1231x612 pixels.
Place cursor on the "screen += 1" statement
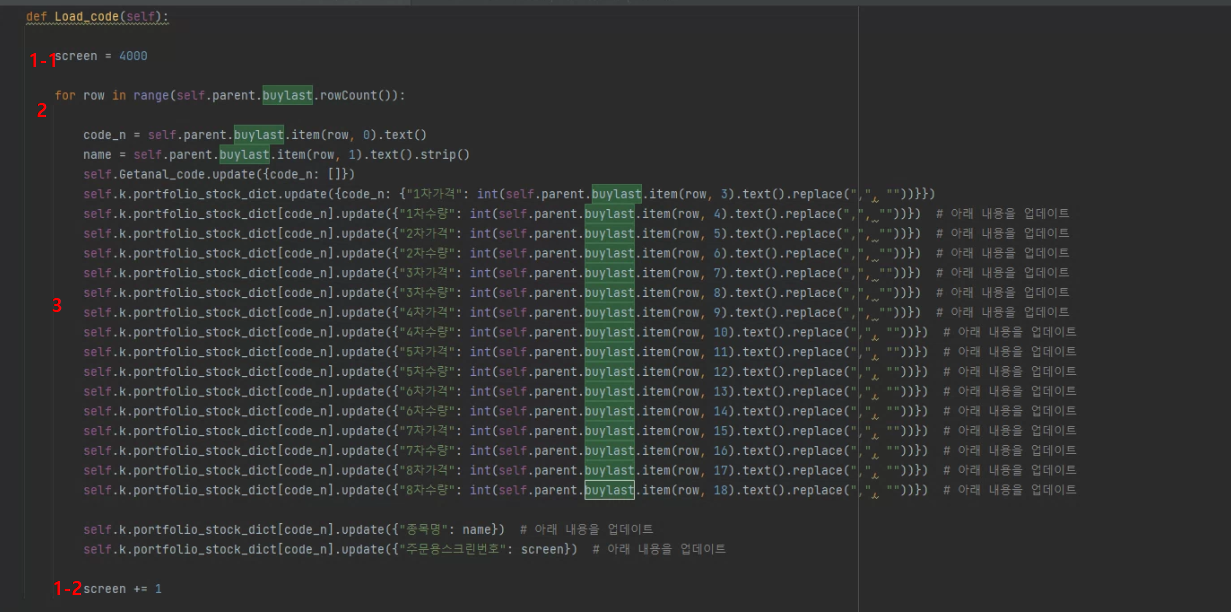click(x=122, y=589)
